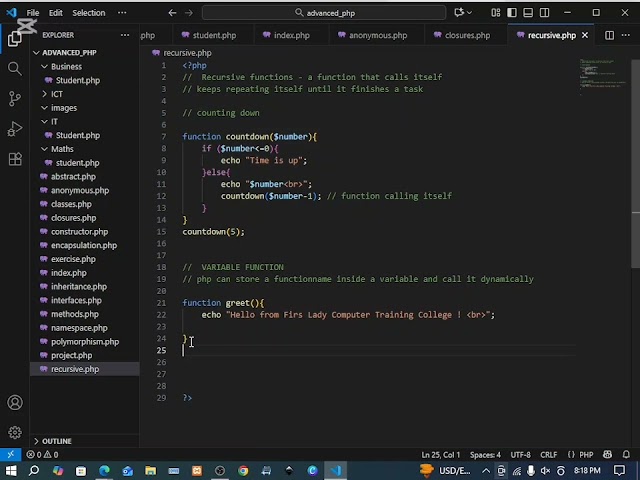Screen dimensions: 640x480
Task: Click the editor minimap
Action: (602, 78)
